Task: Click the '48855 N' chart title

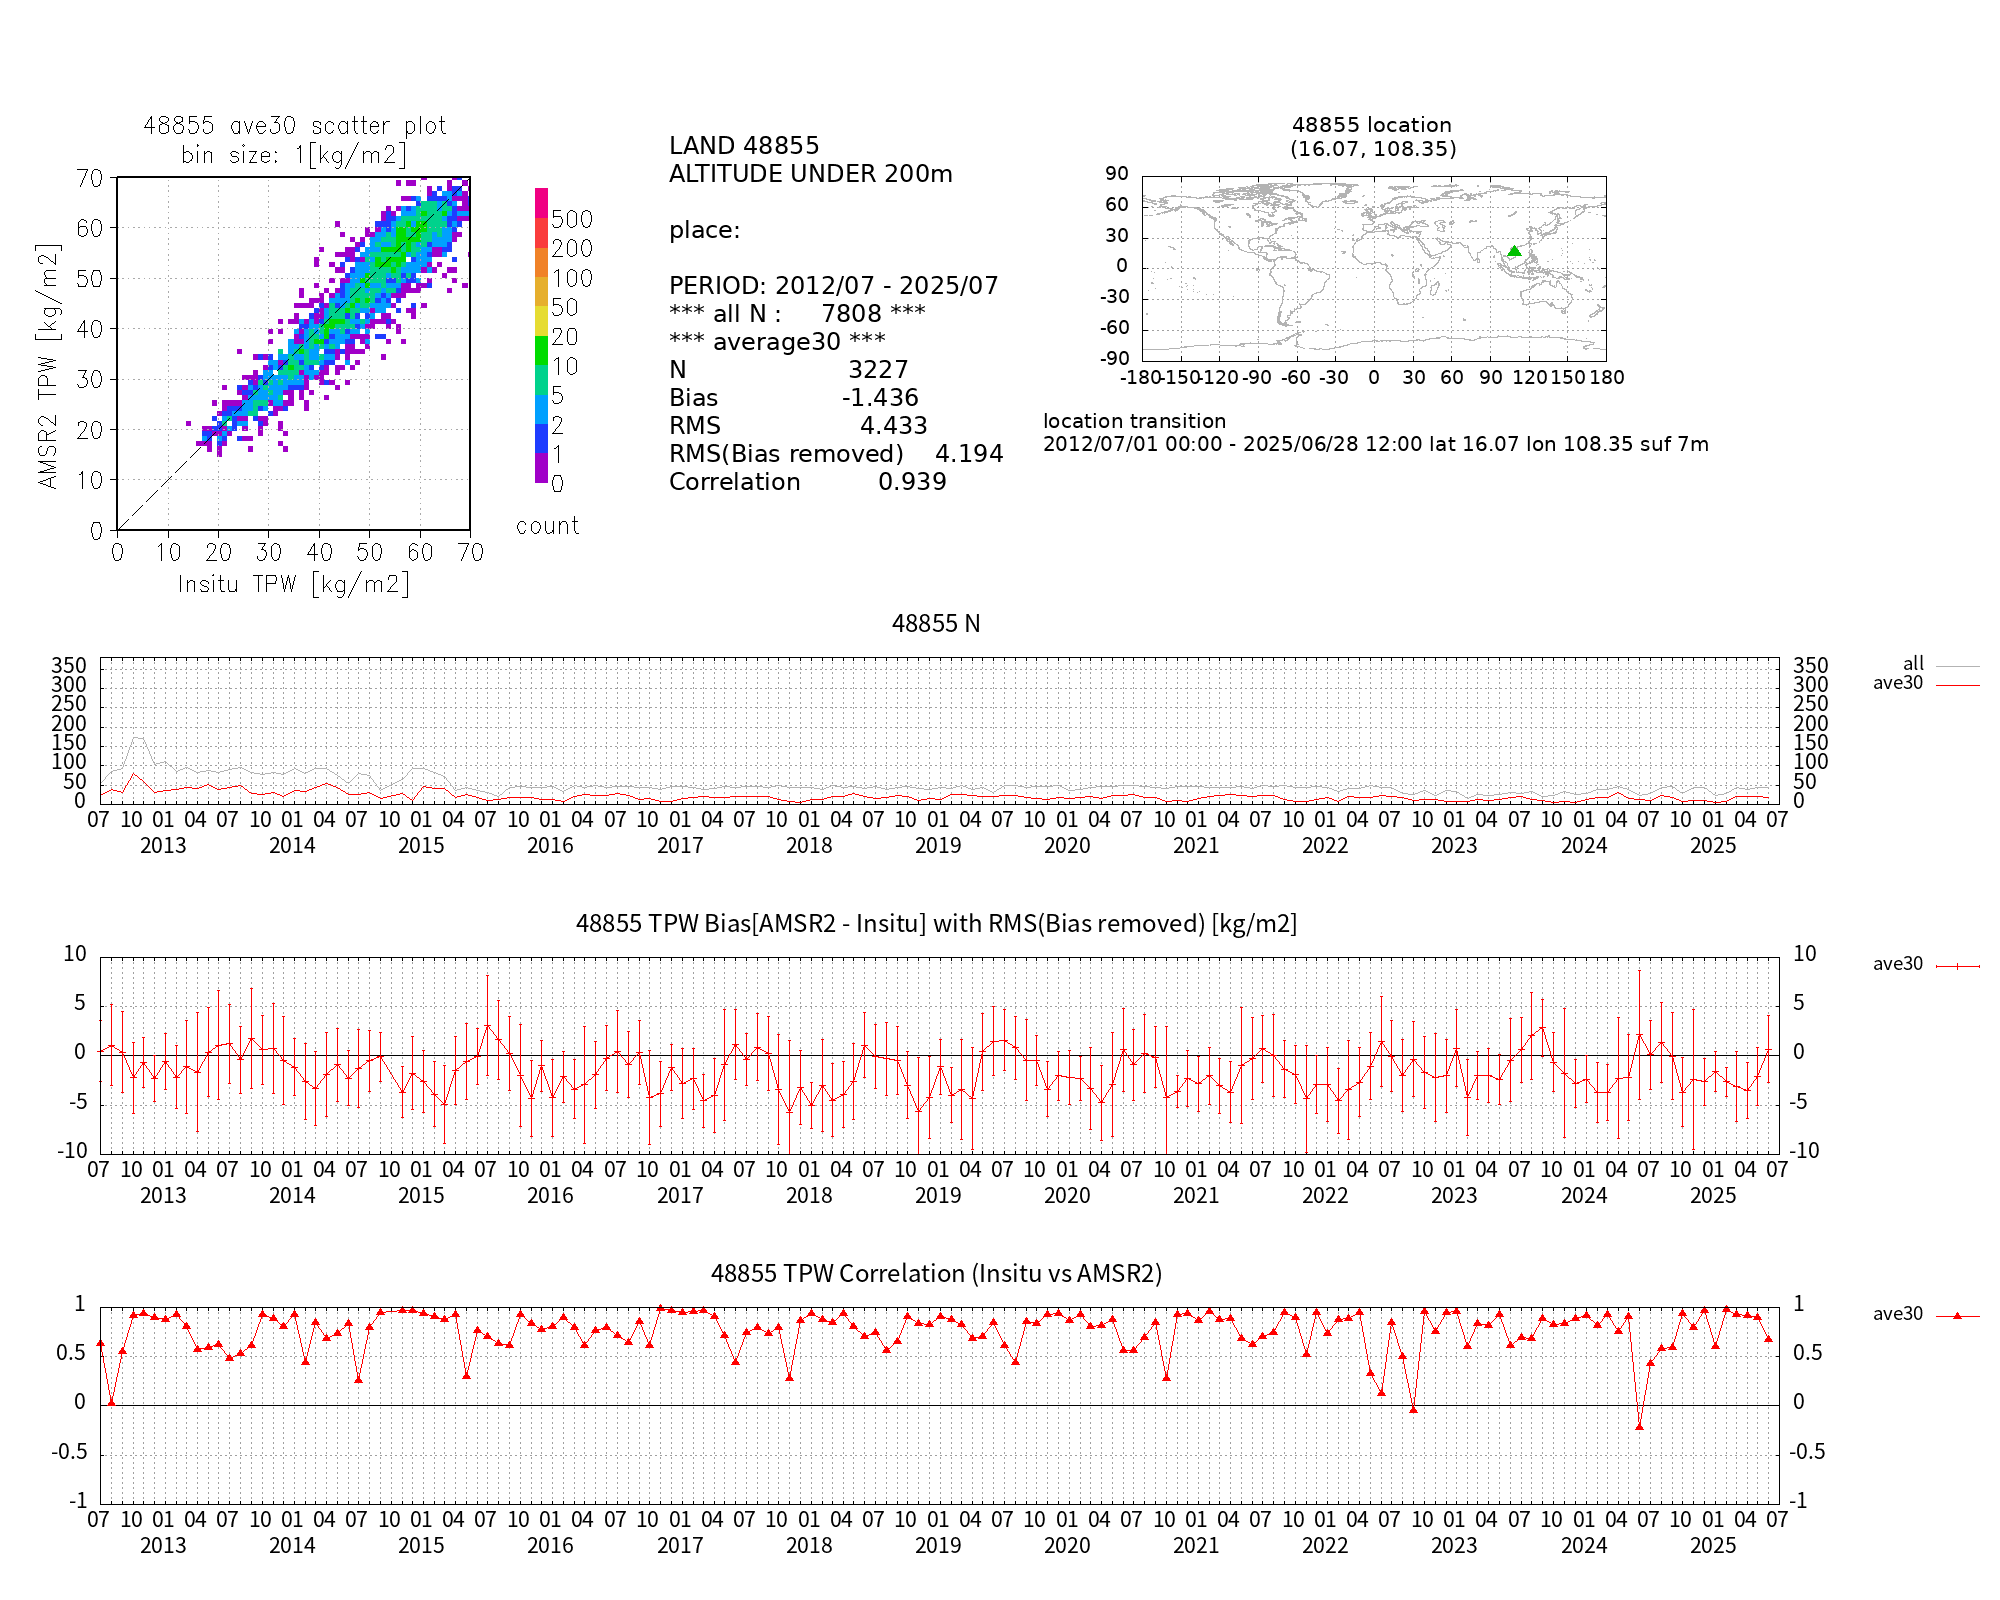Action: coord(936,624)
